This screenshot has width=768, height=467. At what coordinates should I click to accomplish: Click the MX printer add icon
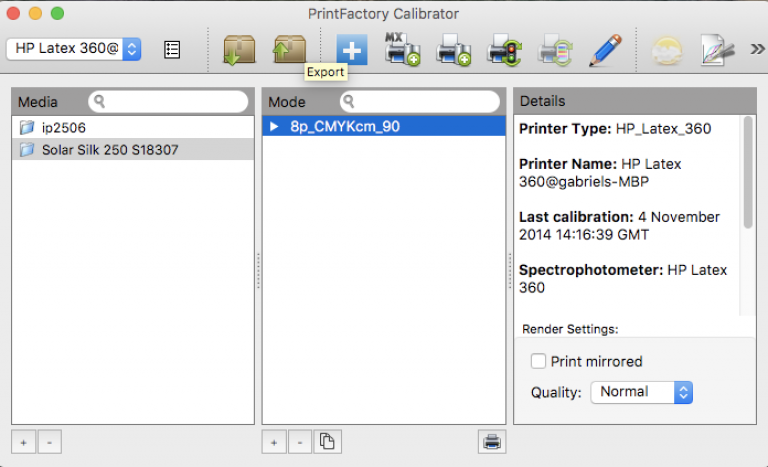(402, 49)
